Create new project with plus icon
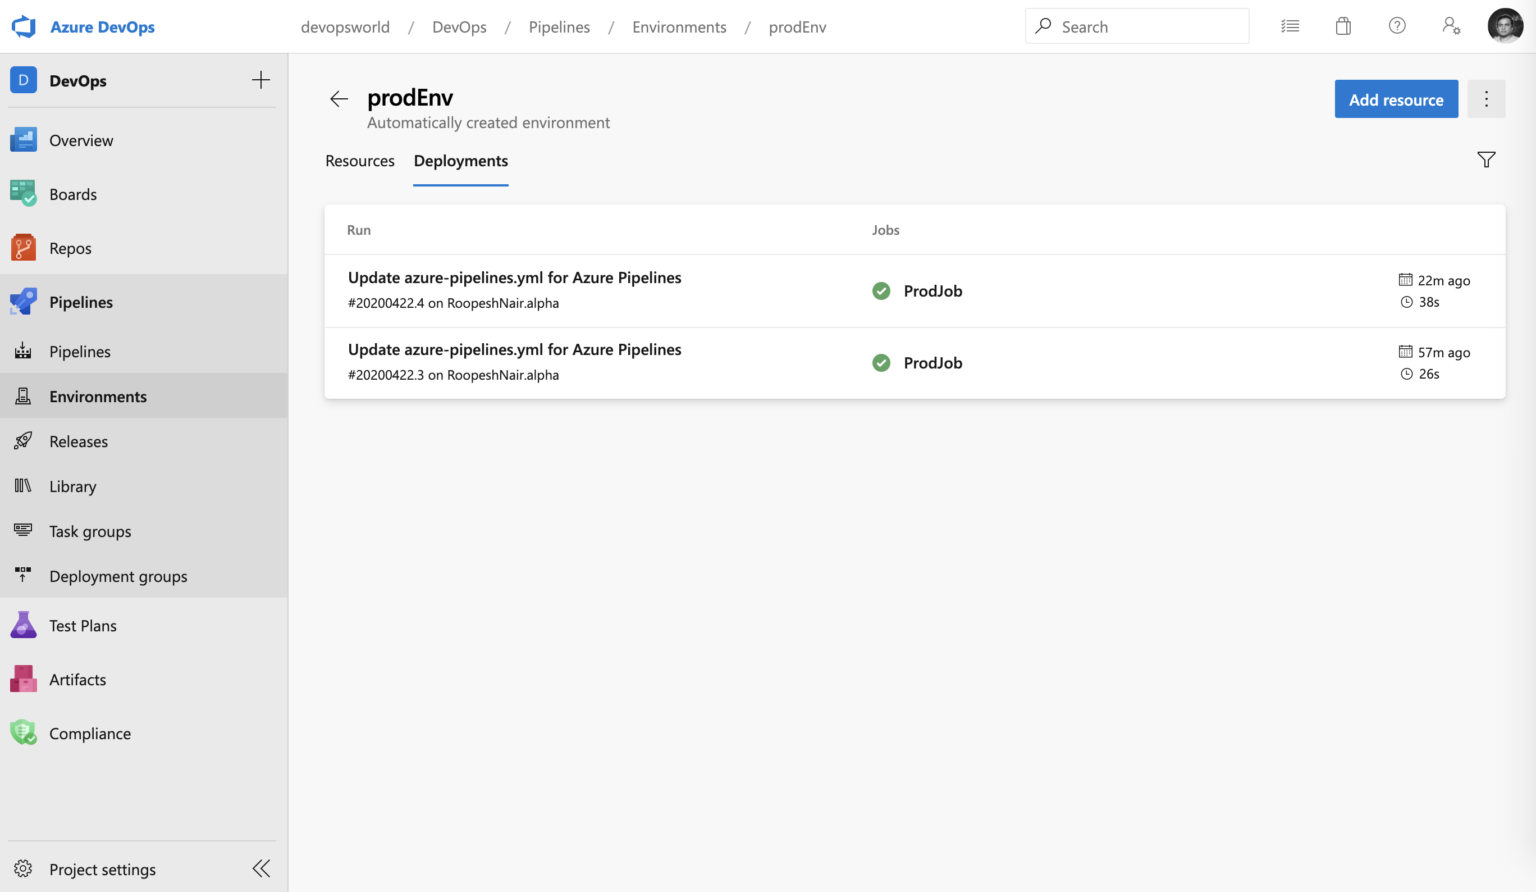This screenshot has width=1536, height=892. pyautogui.click(x=260, y=79)
